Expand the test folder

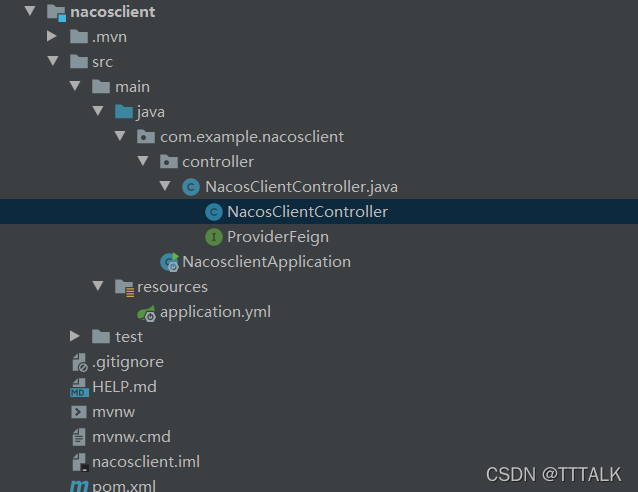[x=74, y=336]
